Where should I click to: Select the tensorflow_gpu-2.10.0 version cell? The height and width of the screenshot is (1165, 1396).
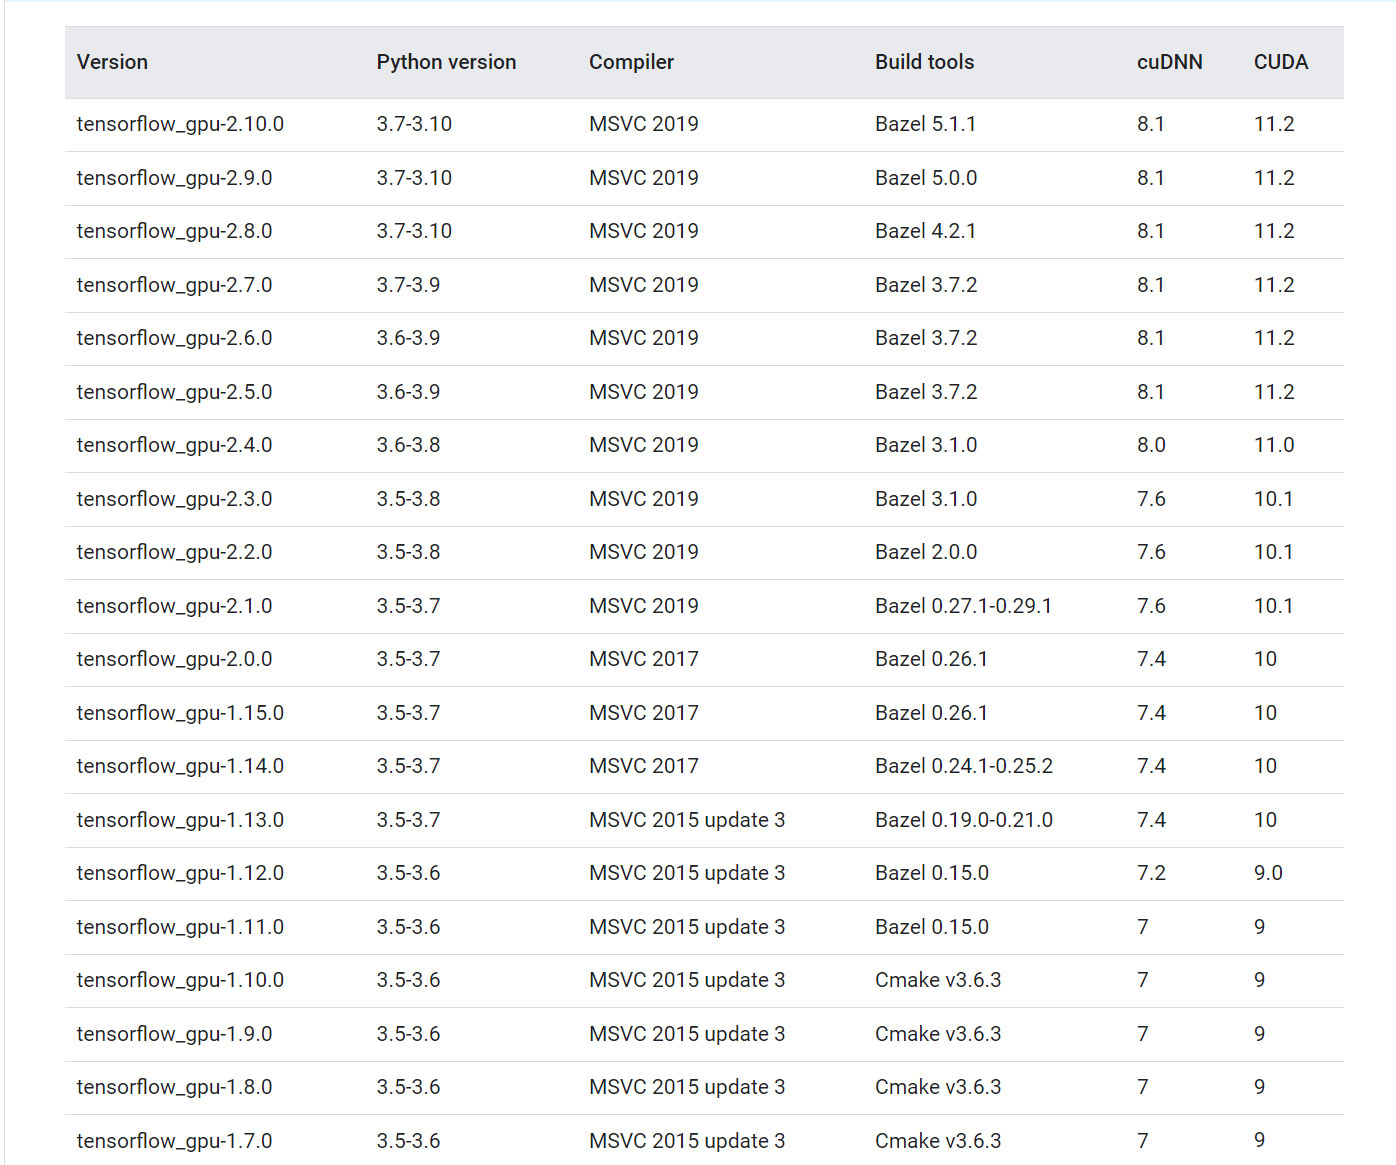[x=180, y=124]
